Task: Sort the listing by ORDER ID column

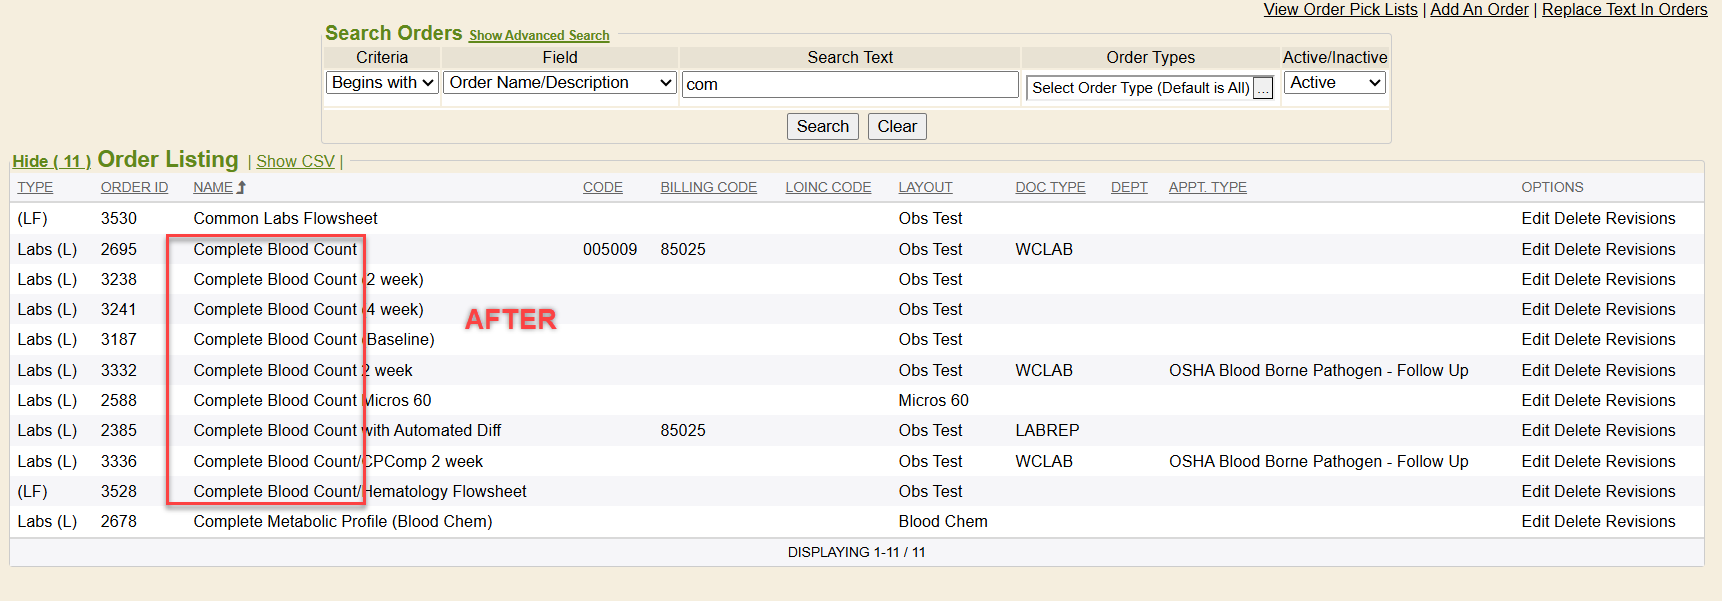Action: (134, 188)
